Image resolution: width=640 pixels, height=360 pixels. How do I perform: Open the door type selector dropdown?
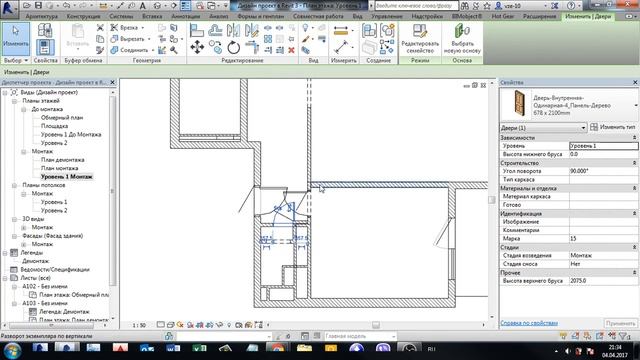[x=636, y=105]
